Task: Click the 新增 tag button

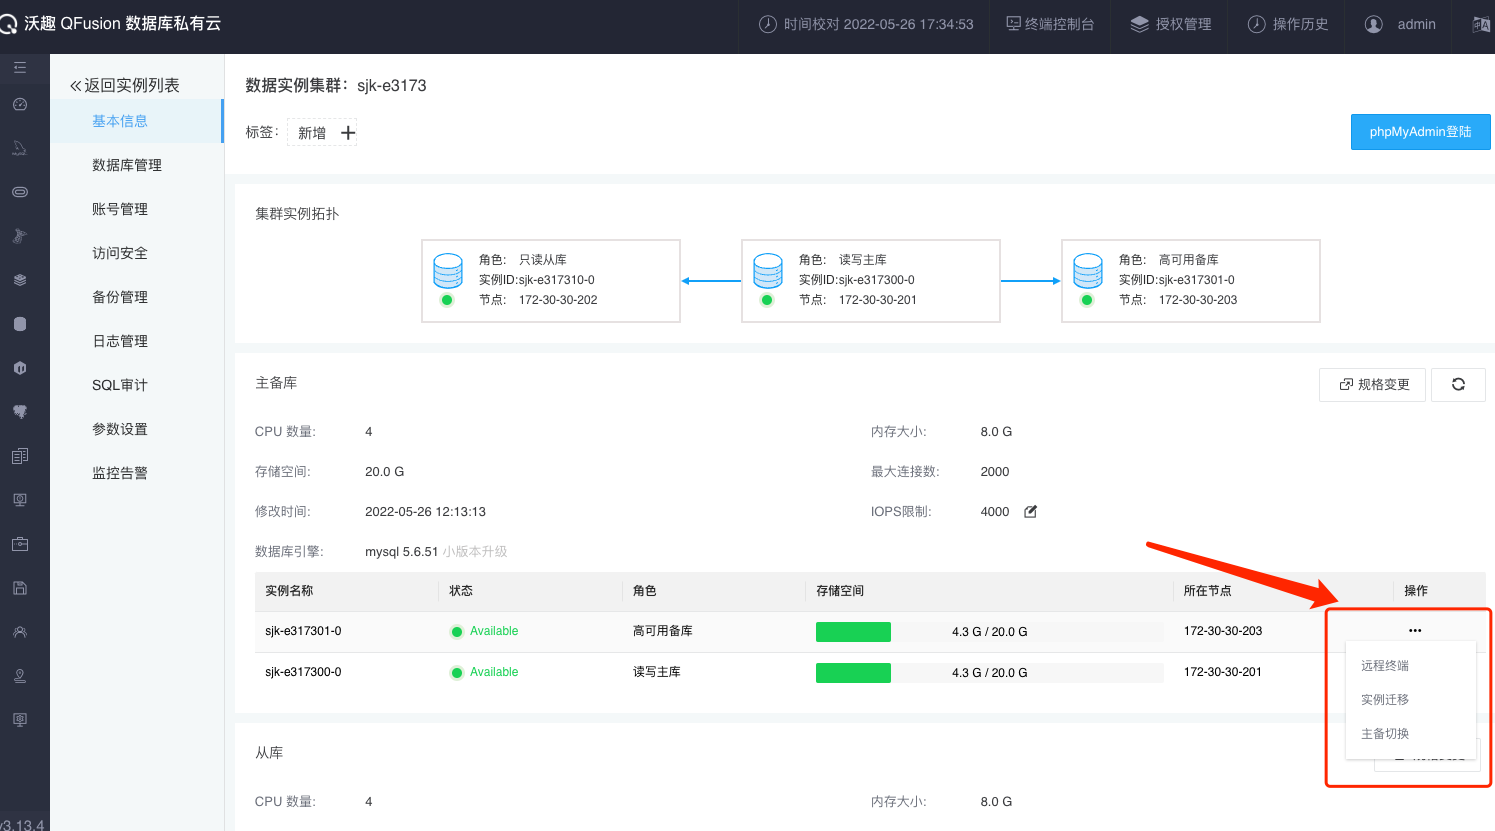Action: coord(321,132)
